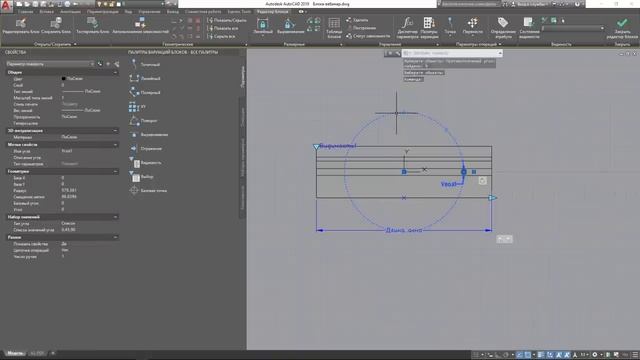Click the Parameters vertical palette tab

pyautogui.click(x=242, y=76)
